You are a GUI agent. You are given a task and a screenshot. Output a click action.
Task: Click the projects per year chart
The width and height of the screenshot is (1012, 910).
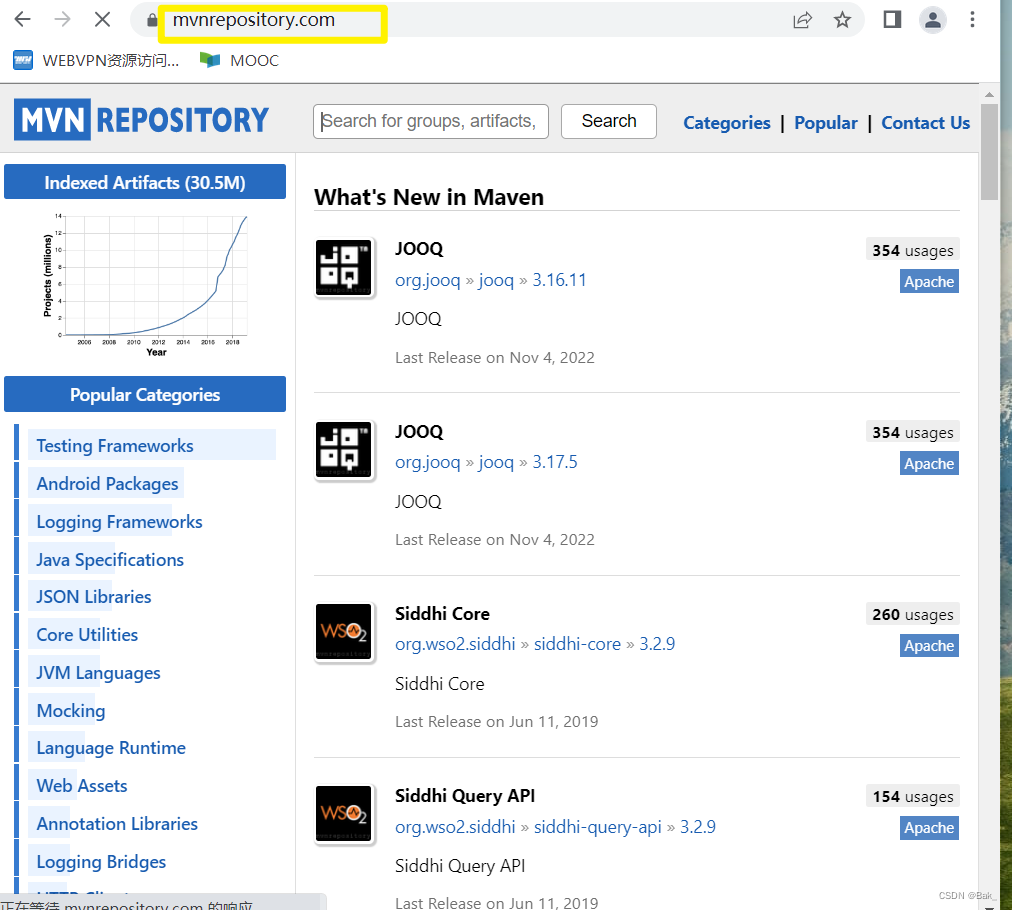[x=146, y=285]
